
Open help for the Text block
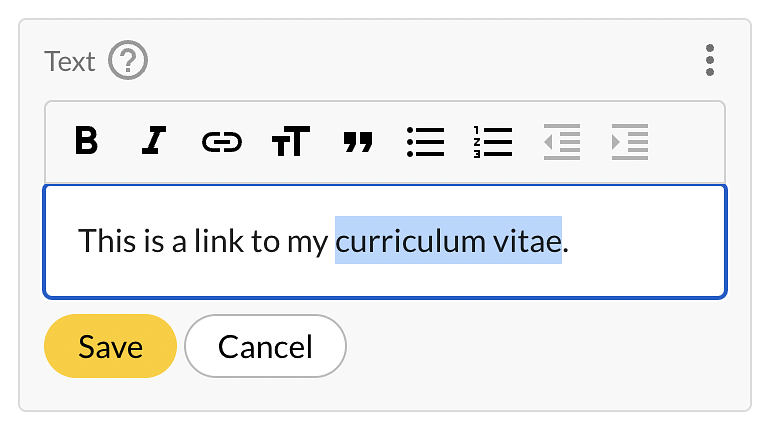point(128,62)
